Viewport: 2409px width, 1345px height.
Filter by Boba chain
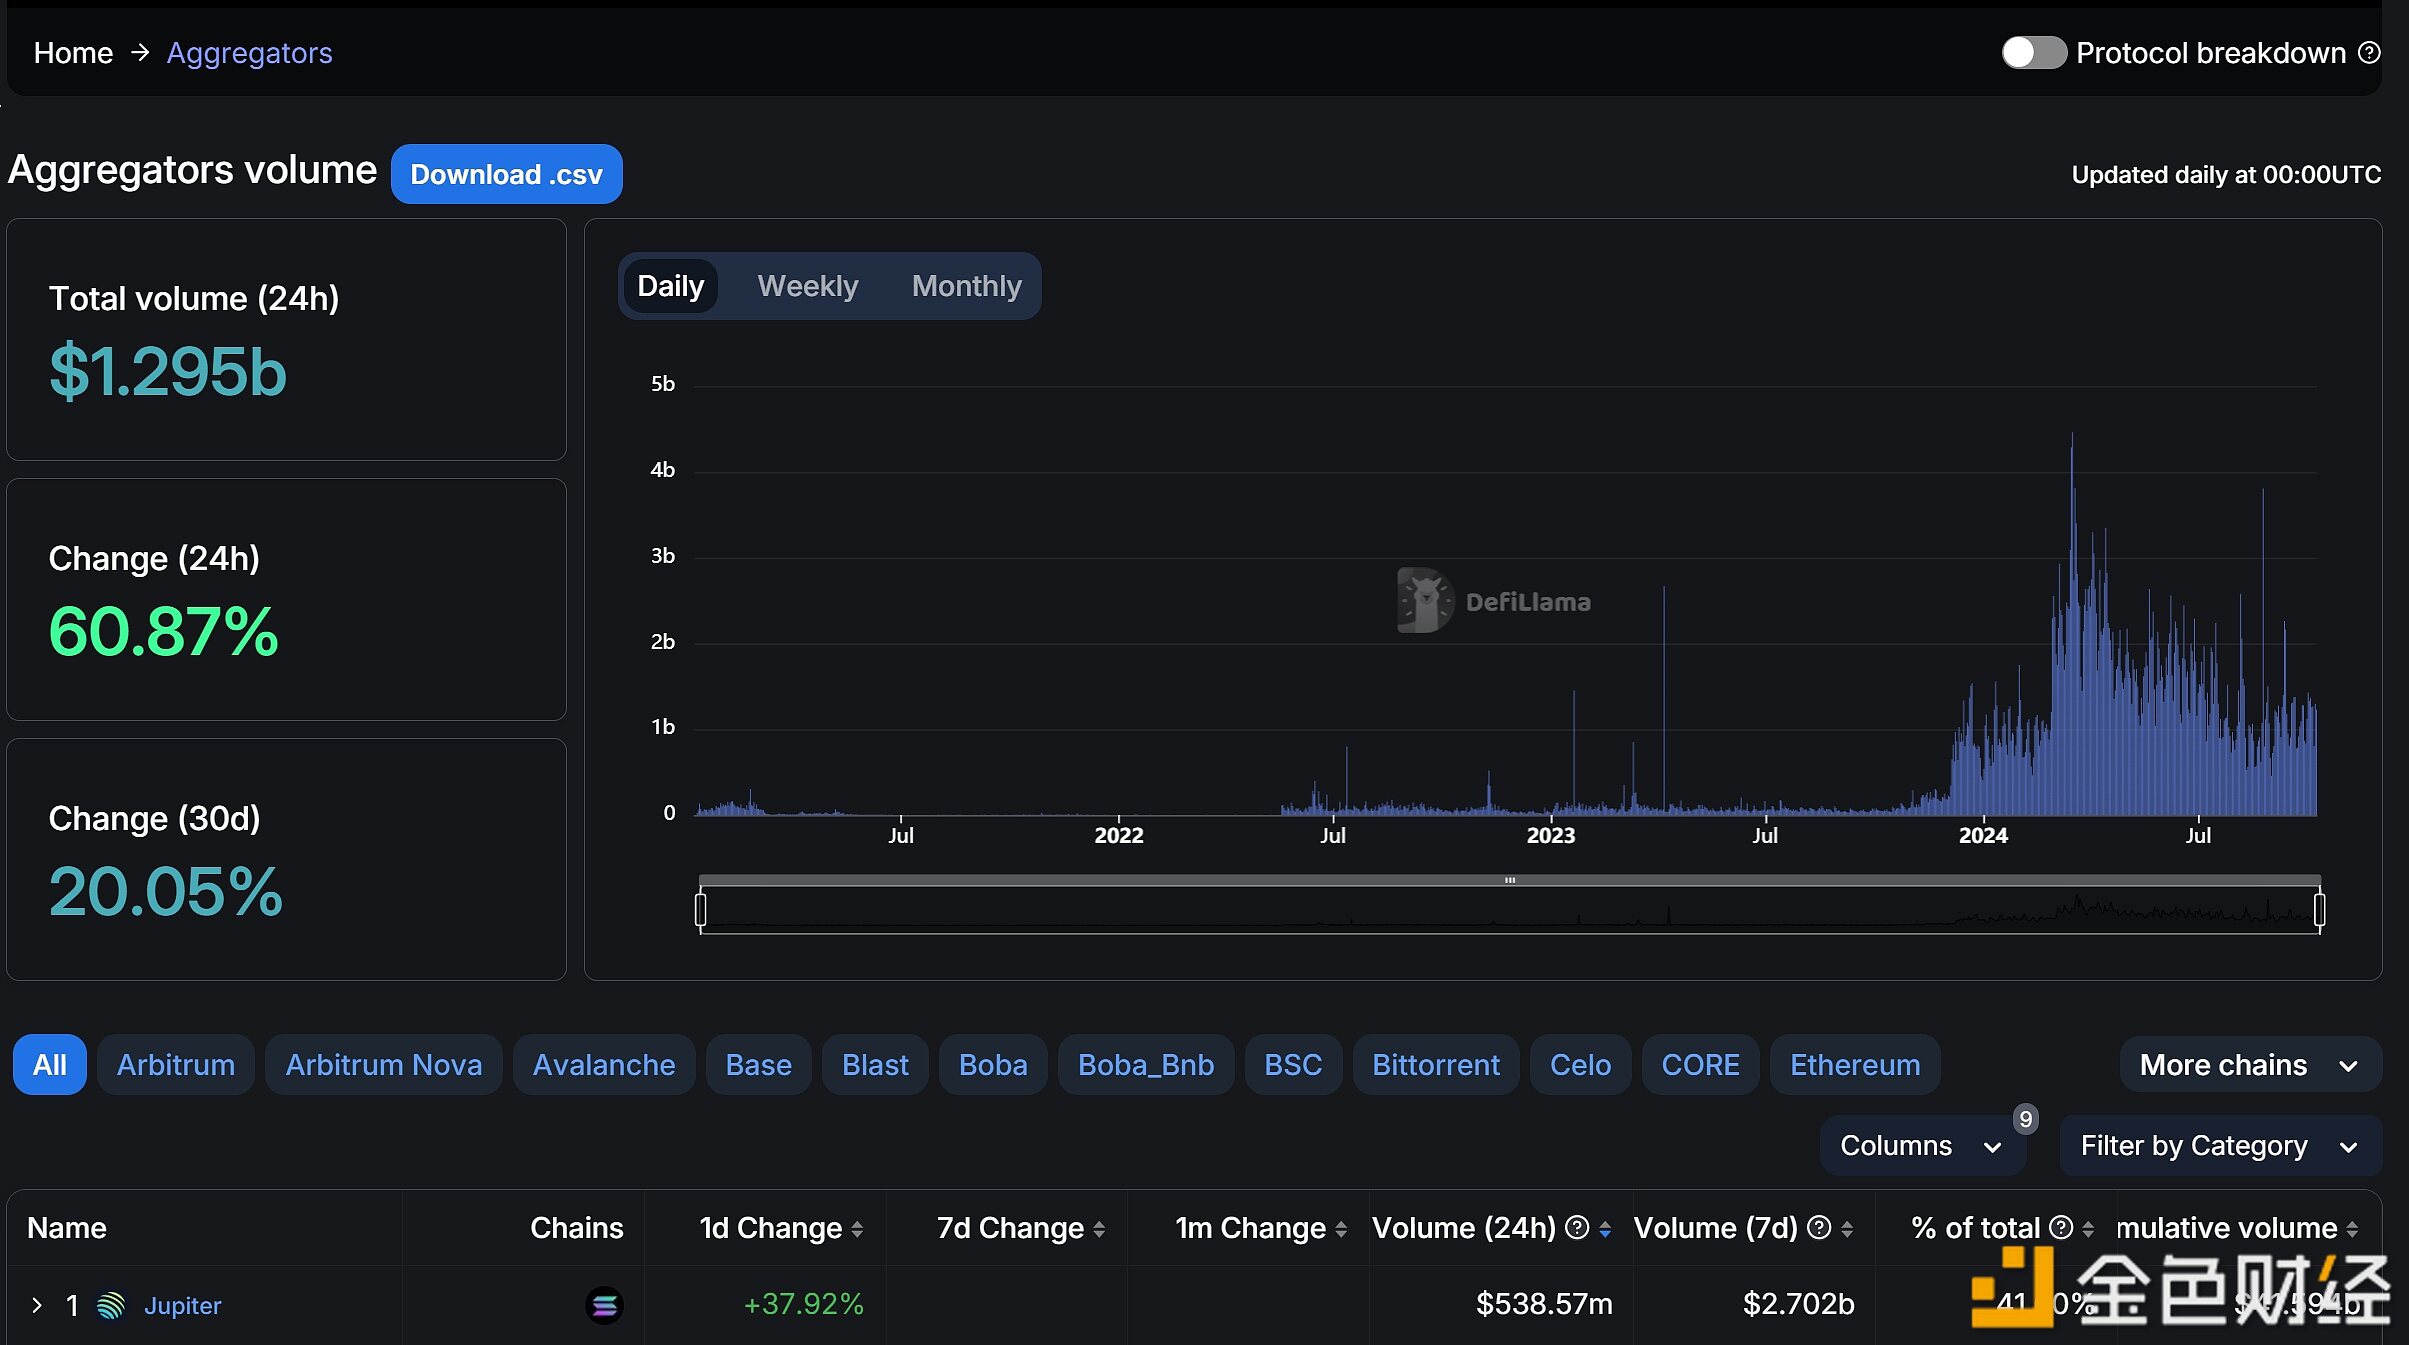click(993, 1065)
